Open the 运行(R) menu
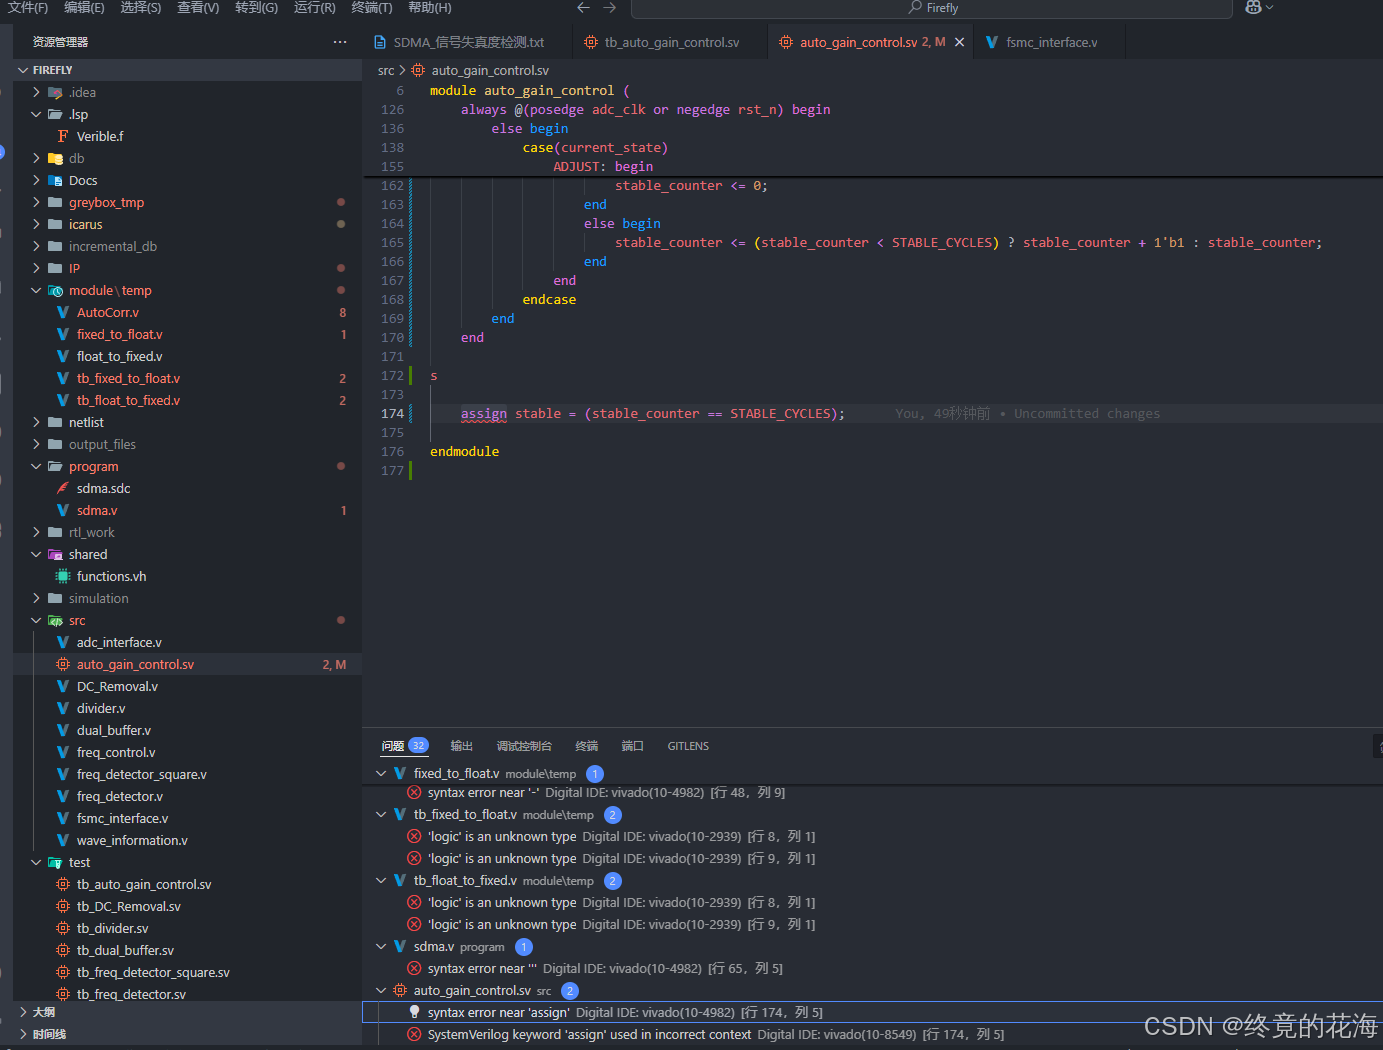 pos(315,7)
